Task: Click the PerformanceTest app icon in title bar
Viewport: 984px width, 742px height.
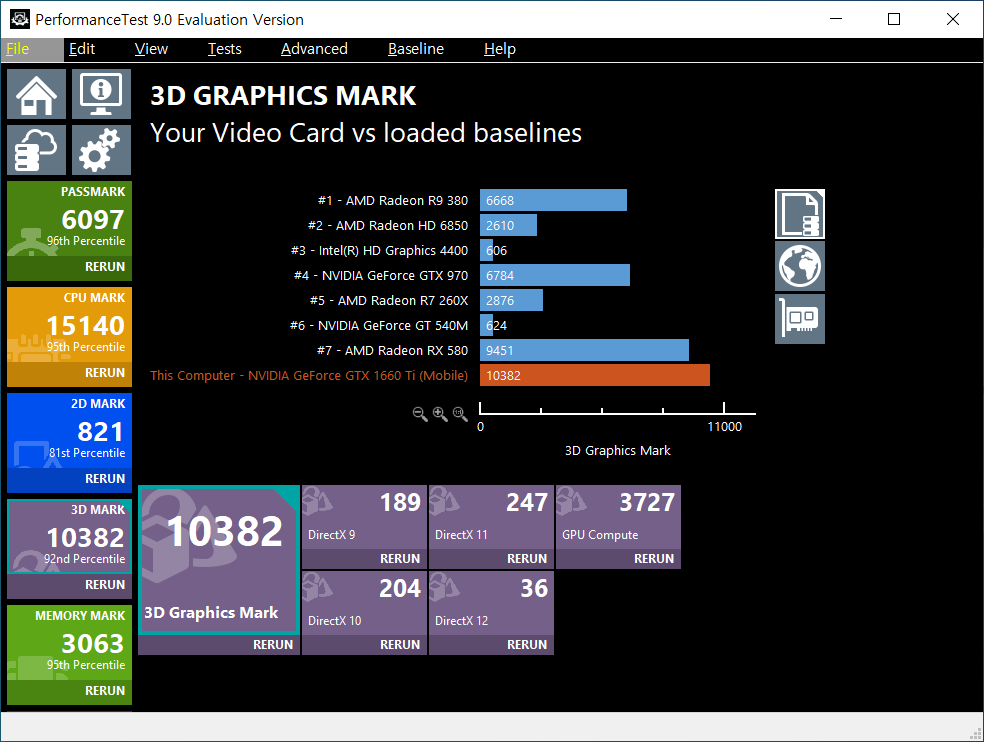Action: [x=19, y=19]
